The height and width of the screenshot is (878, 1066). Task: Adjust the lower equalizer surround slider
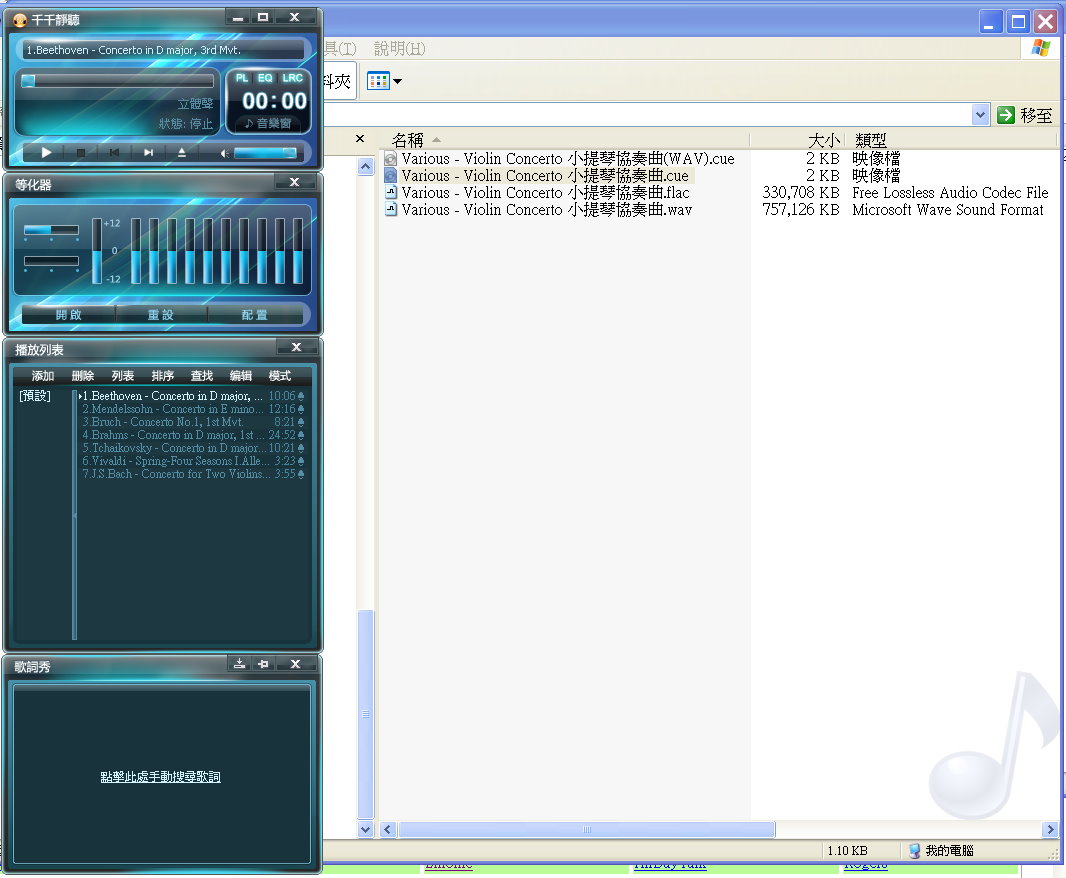coord(51,260)
